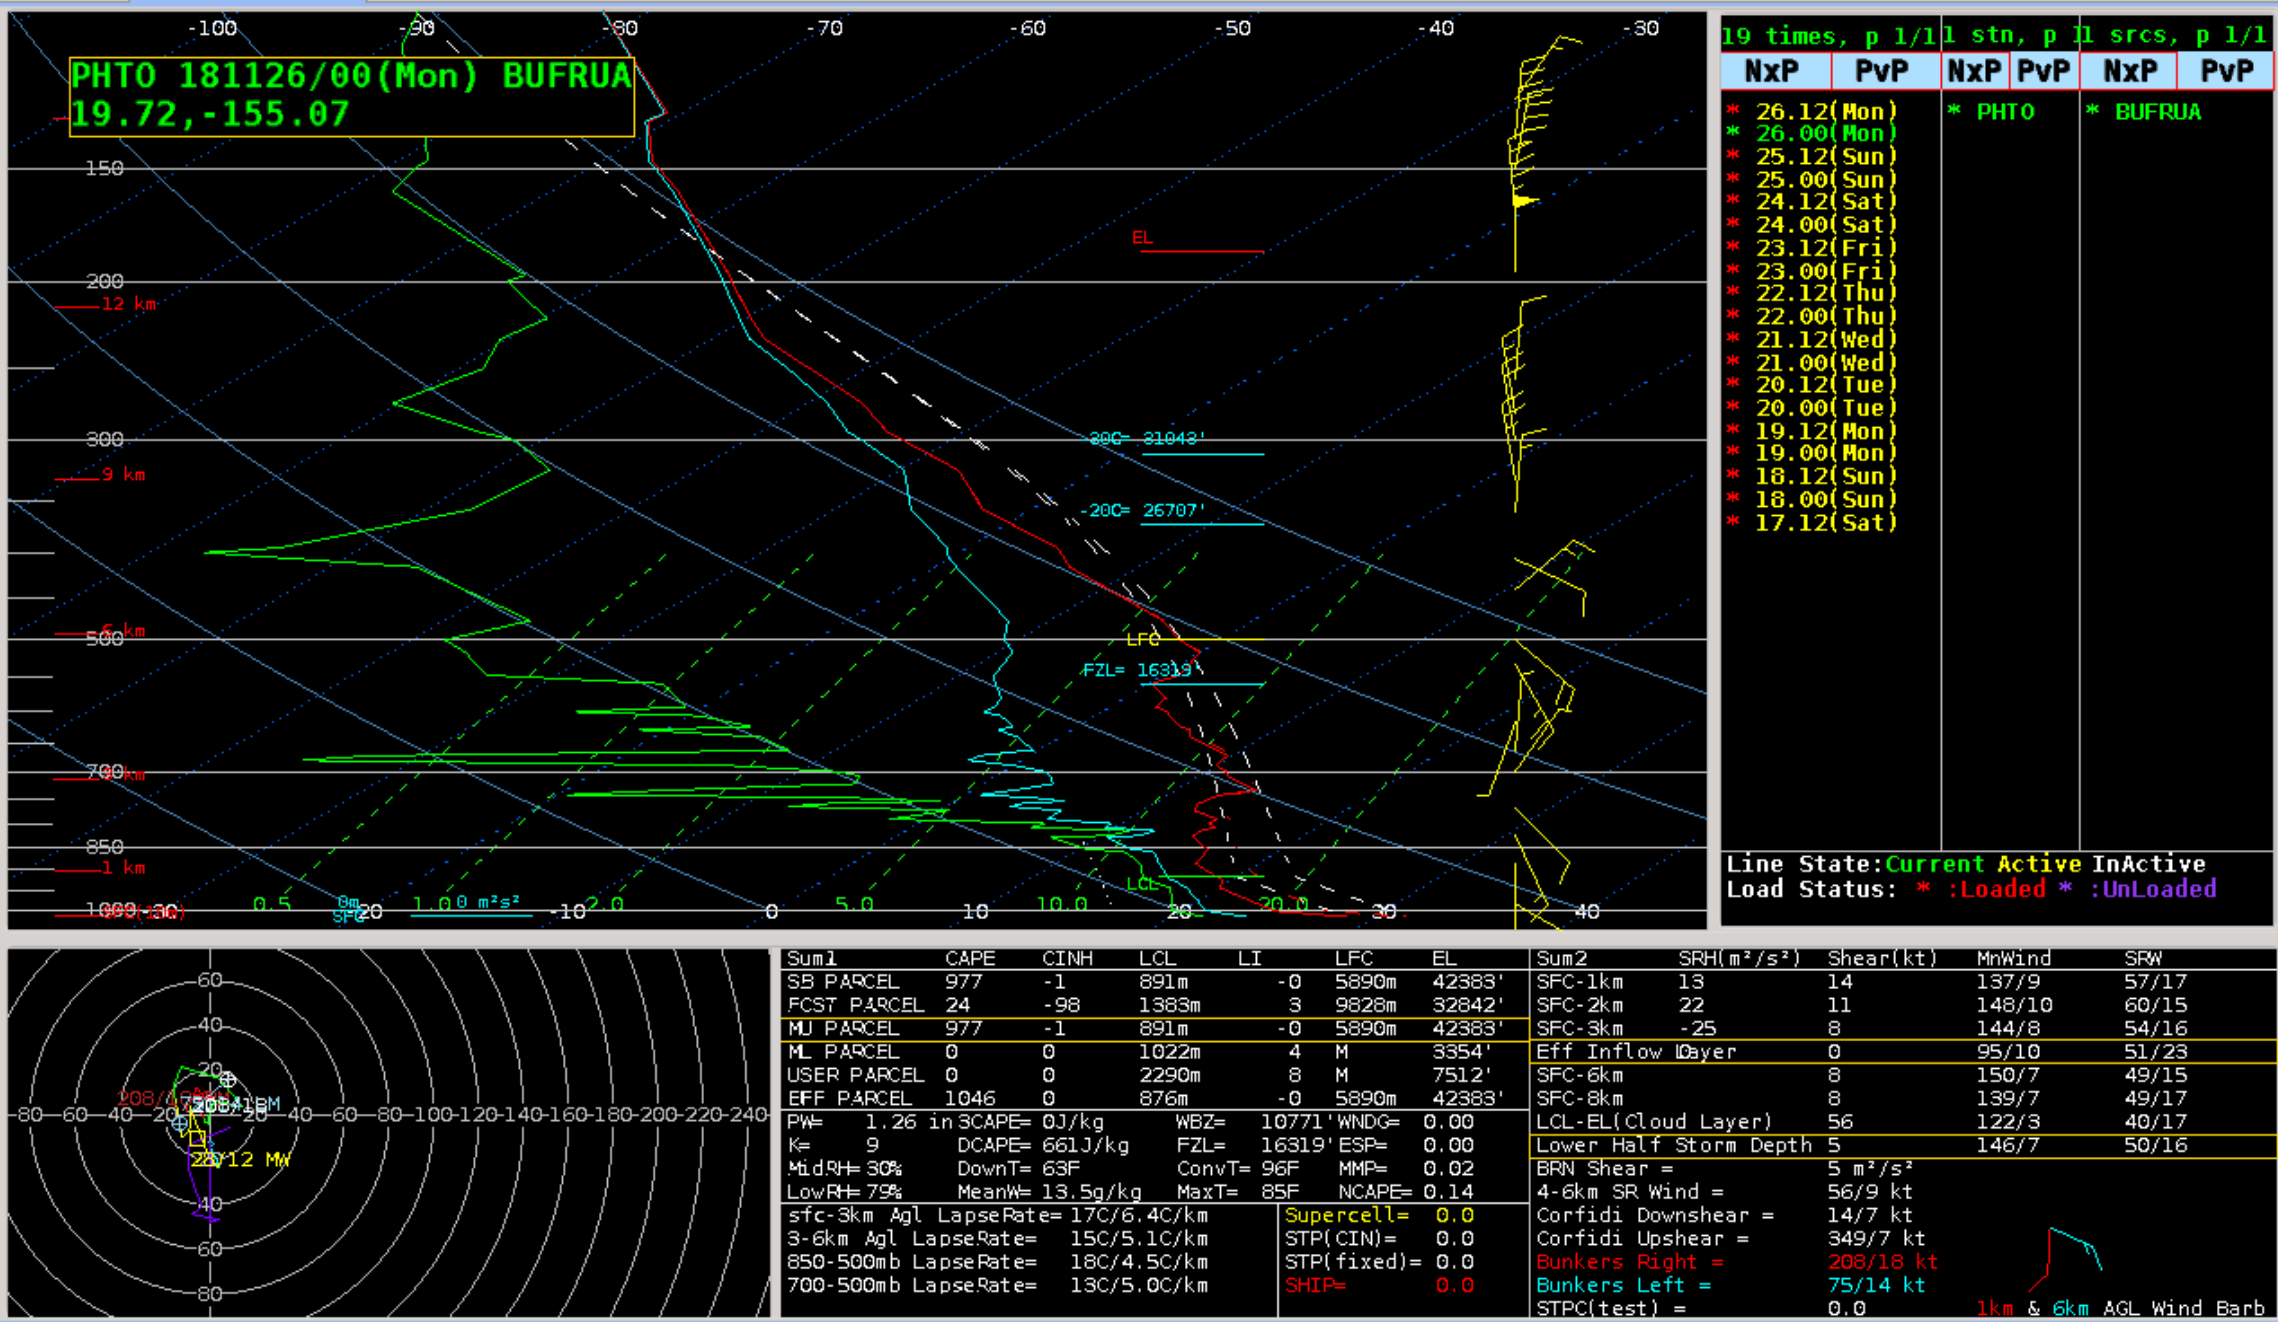Click the Lower Half Storm Depth row
This screenshot has height=1322, width=2278.
(1903, 1146)
